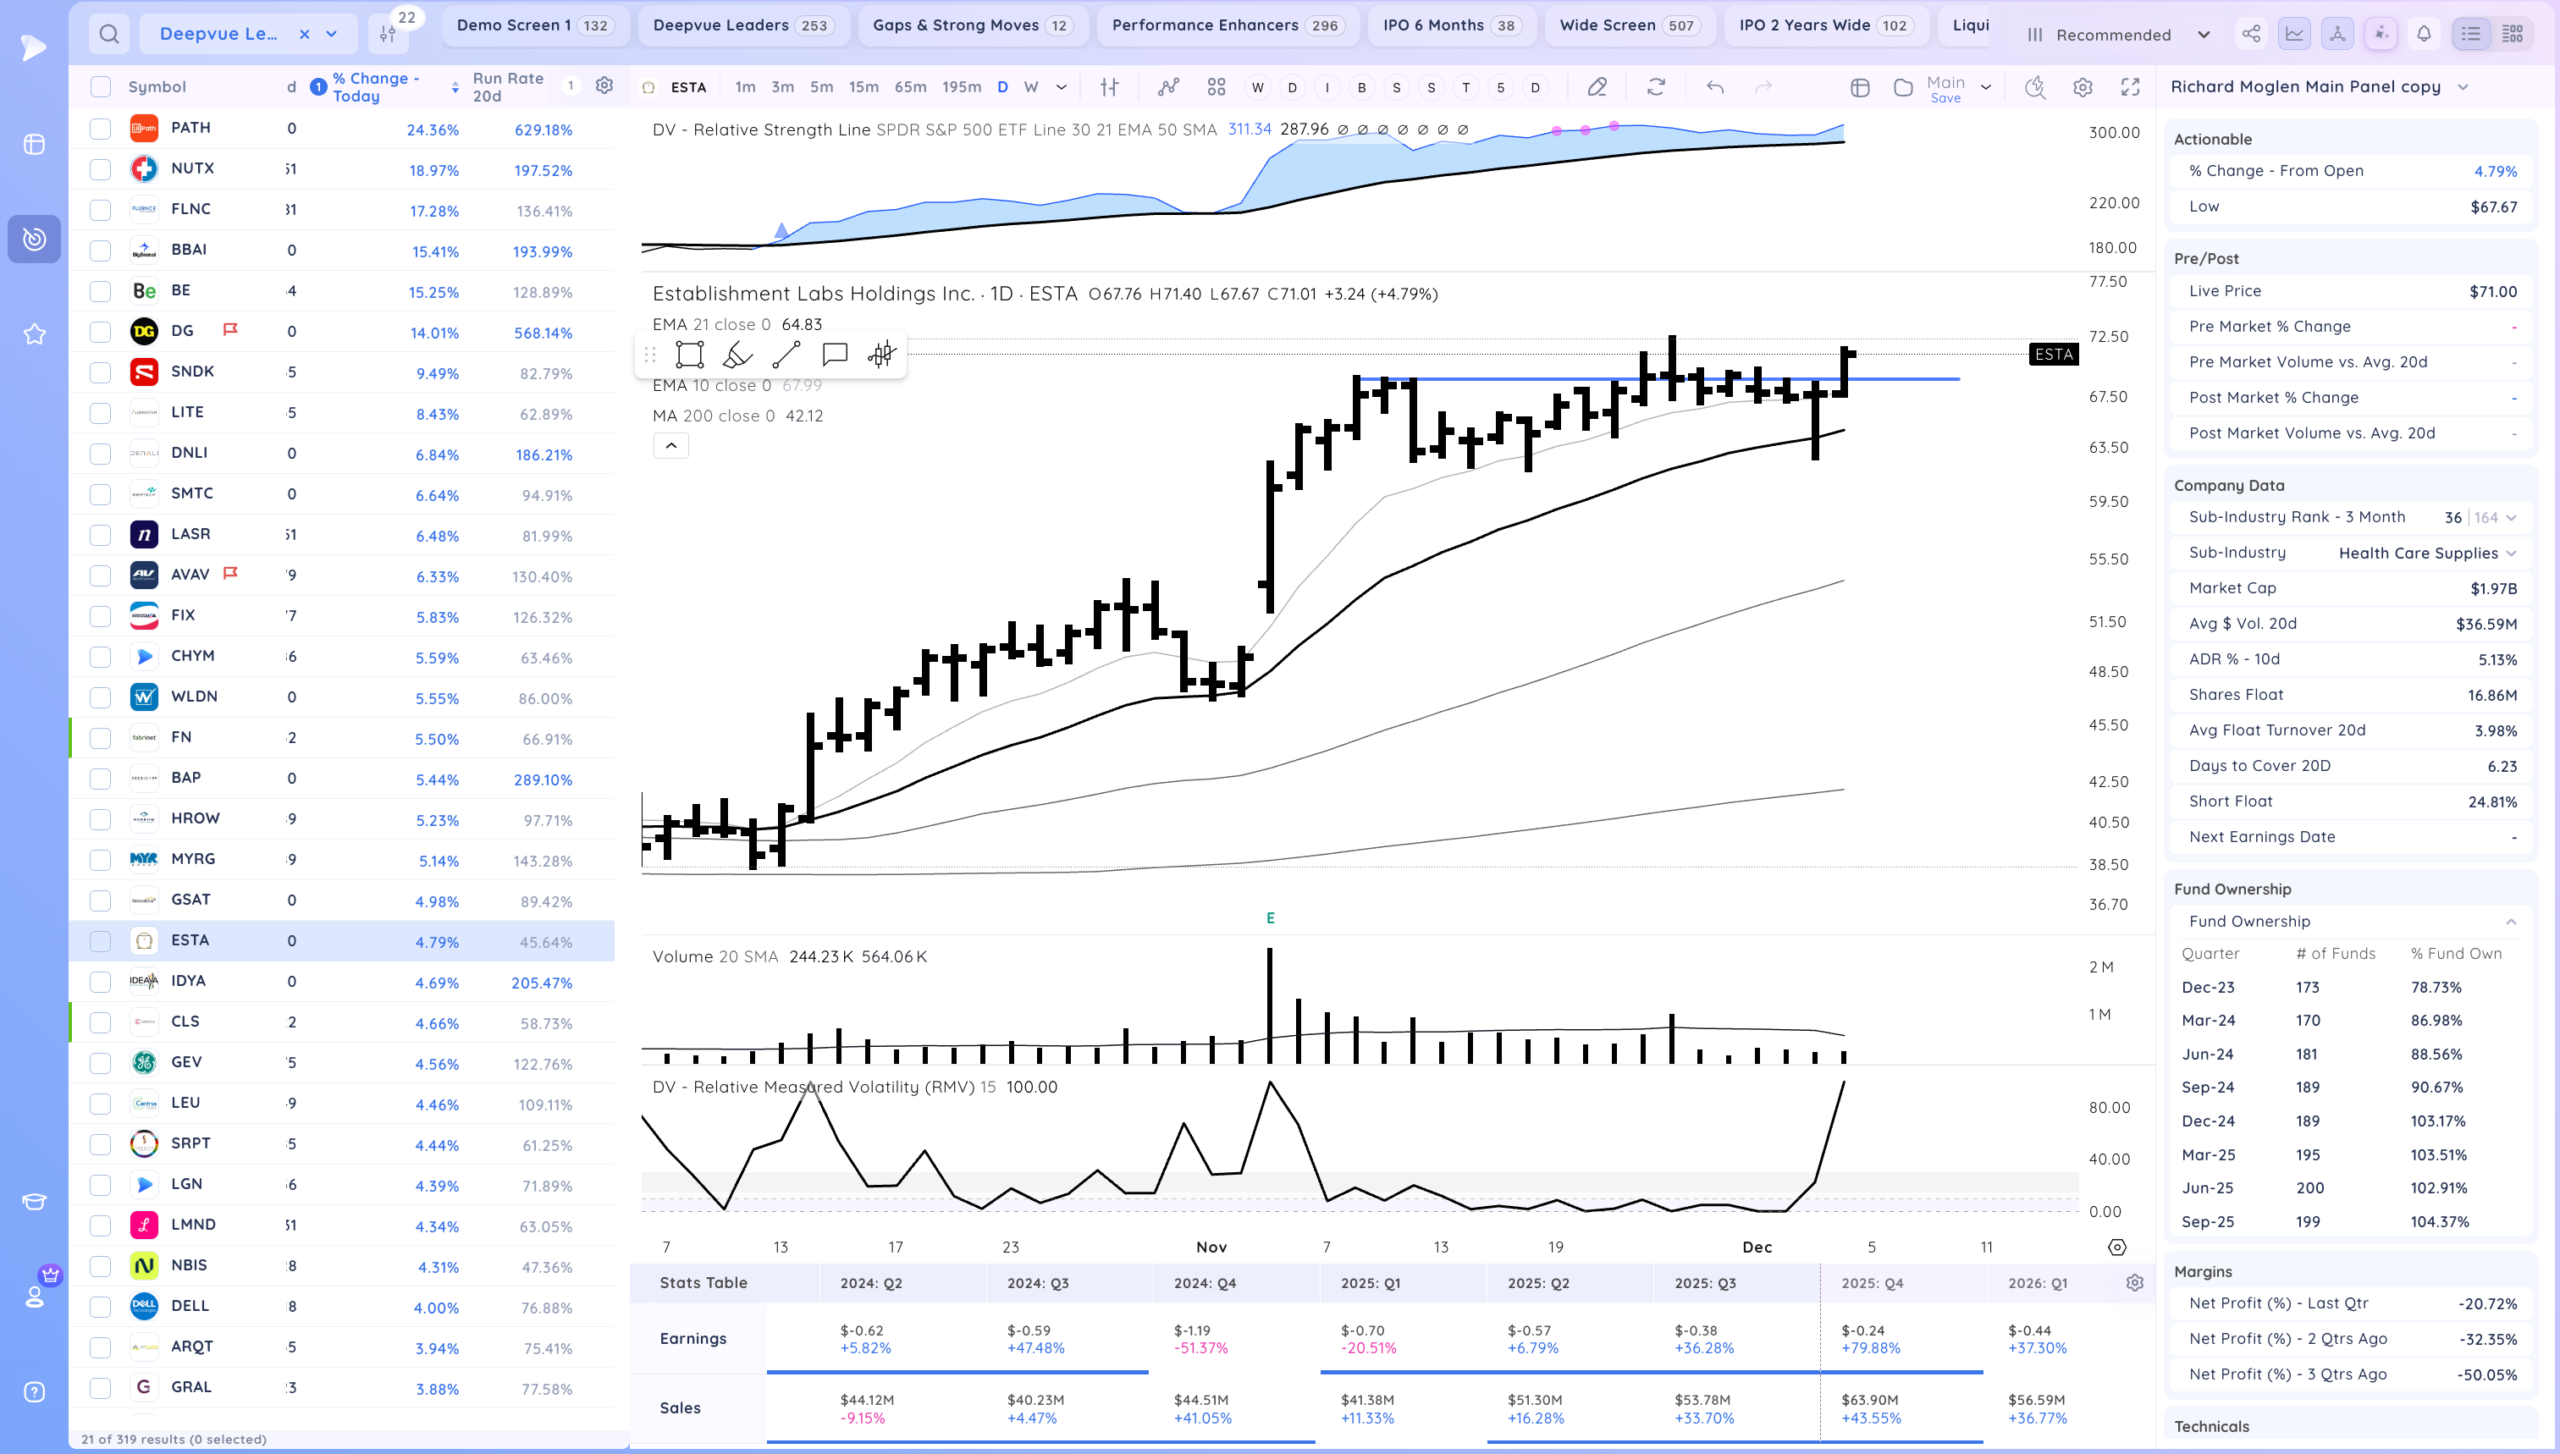Tick the checkbox next to ESTA

pos(100,941)
